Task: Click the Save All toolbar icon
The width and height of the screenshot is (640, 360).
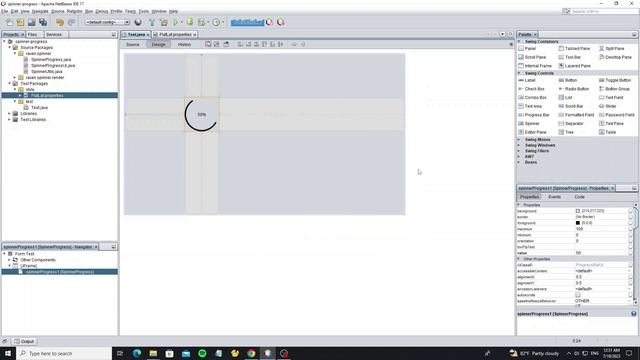Action: click(43, 22)
